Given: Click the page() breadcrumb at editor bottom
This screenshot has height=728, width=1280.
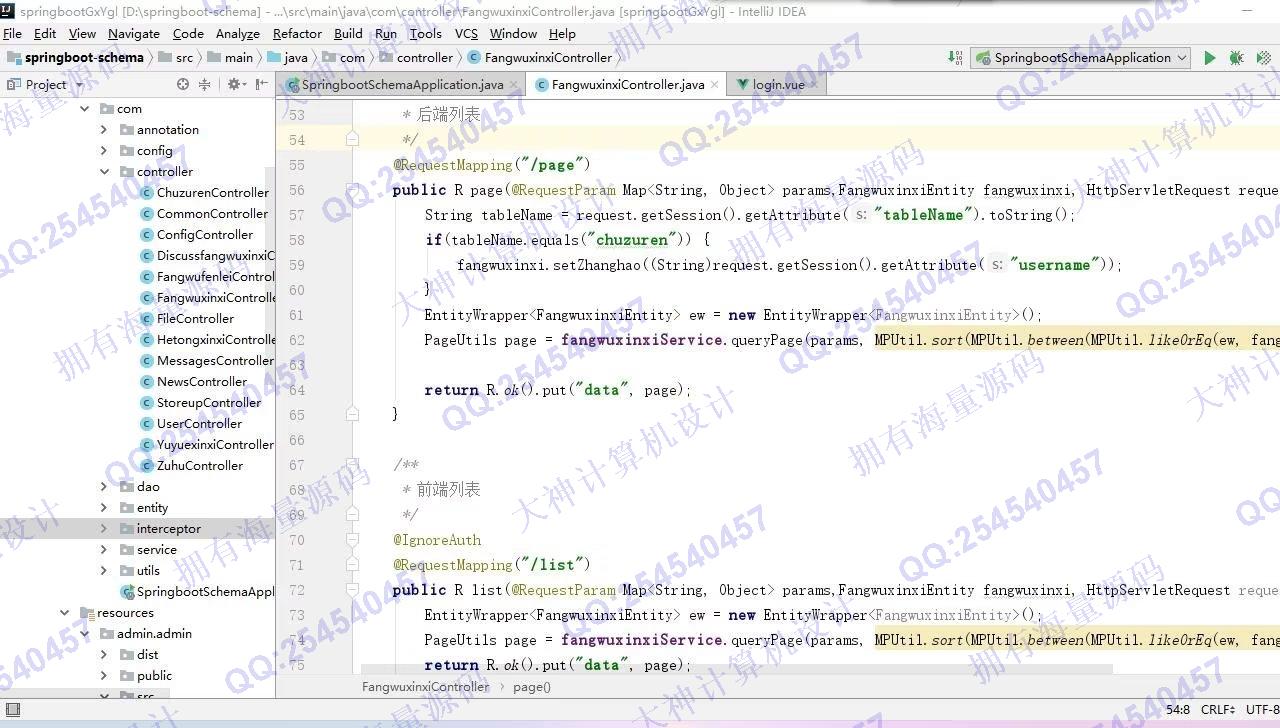Looking at the screenshot, I should tap(532, 687).
